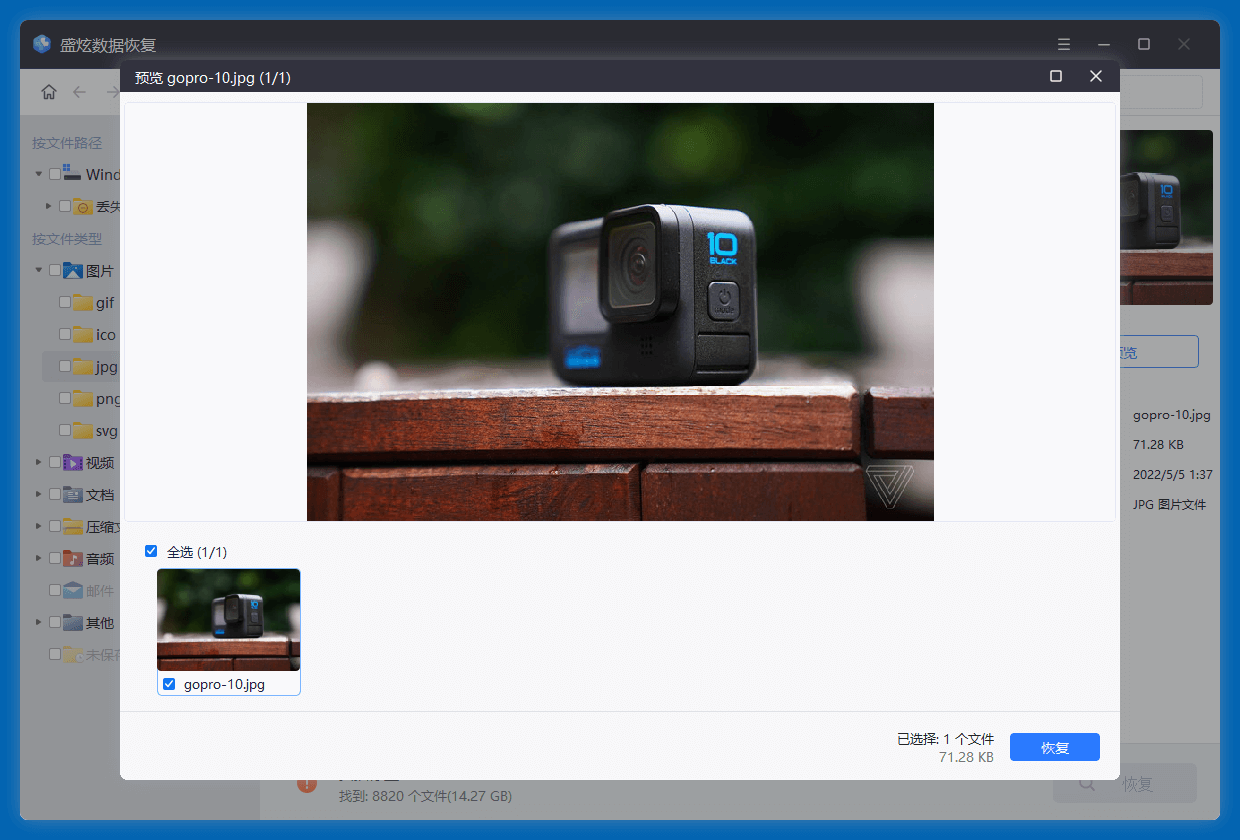Click the 文档 documents category icon
1240x840 pixels.
pos(73,495)
